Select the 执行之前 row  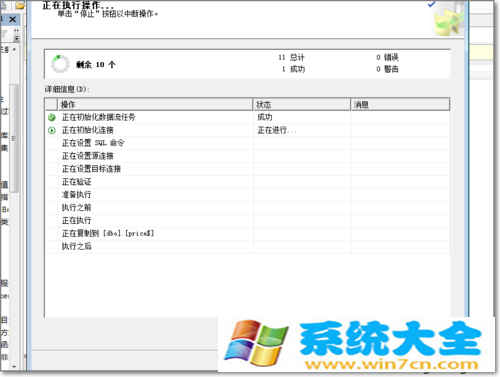point(247,208)
